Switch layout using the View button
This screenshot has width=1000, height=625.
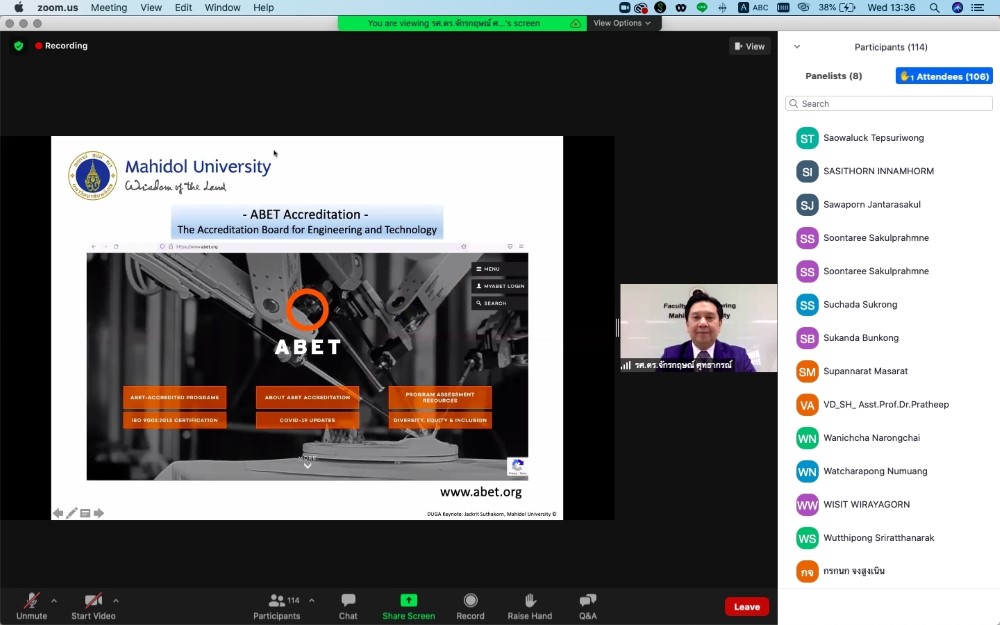[x=749, y=46]
